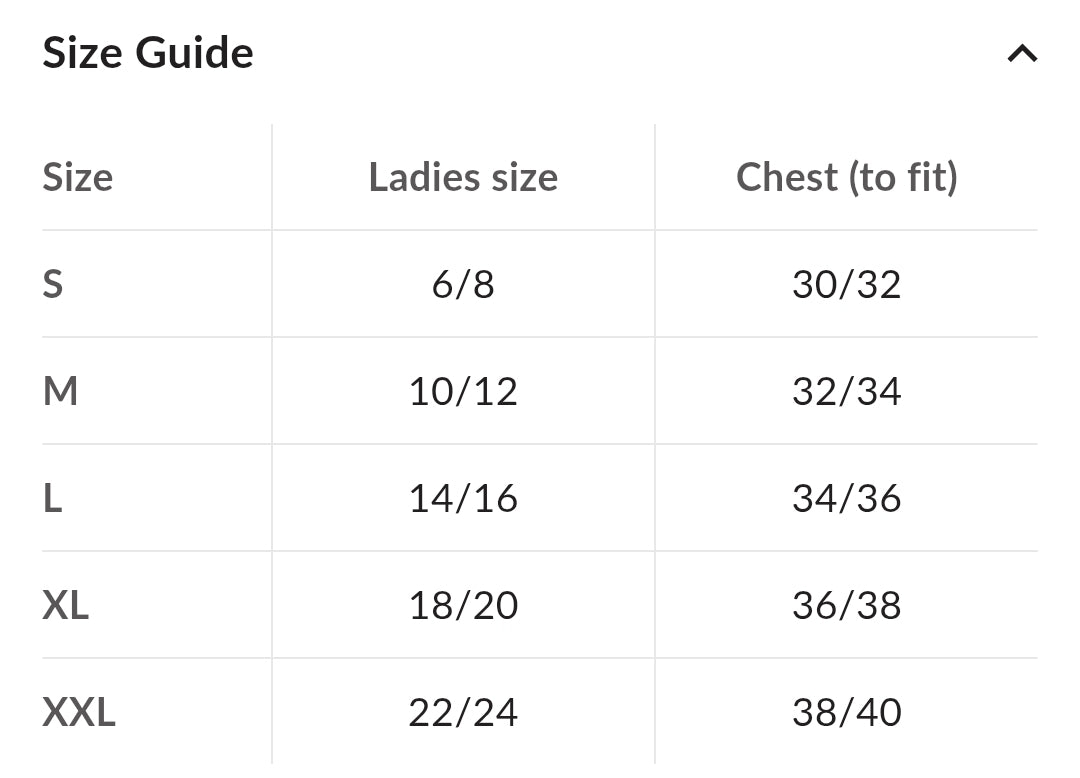
Task: Select the Ladies size column header
Action: coord(463,177)
